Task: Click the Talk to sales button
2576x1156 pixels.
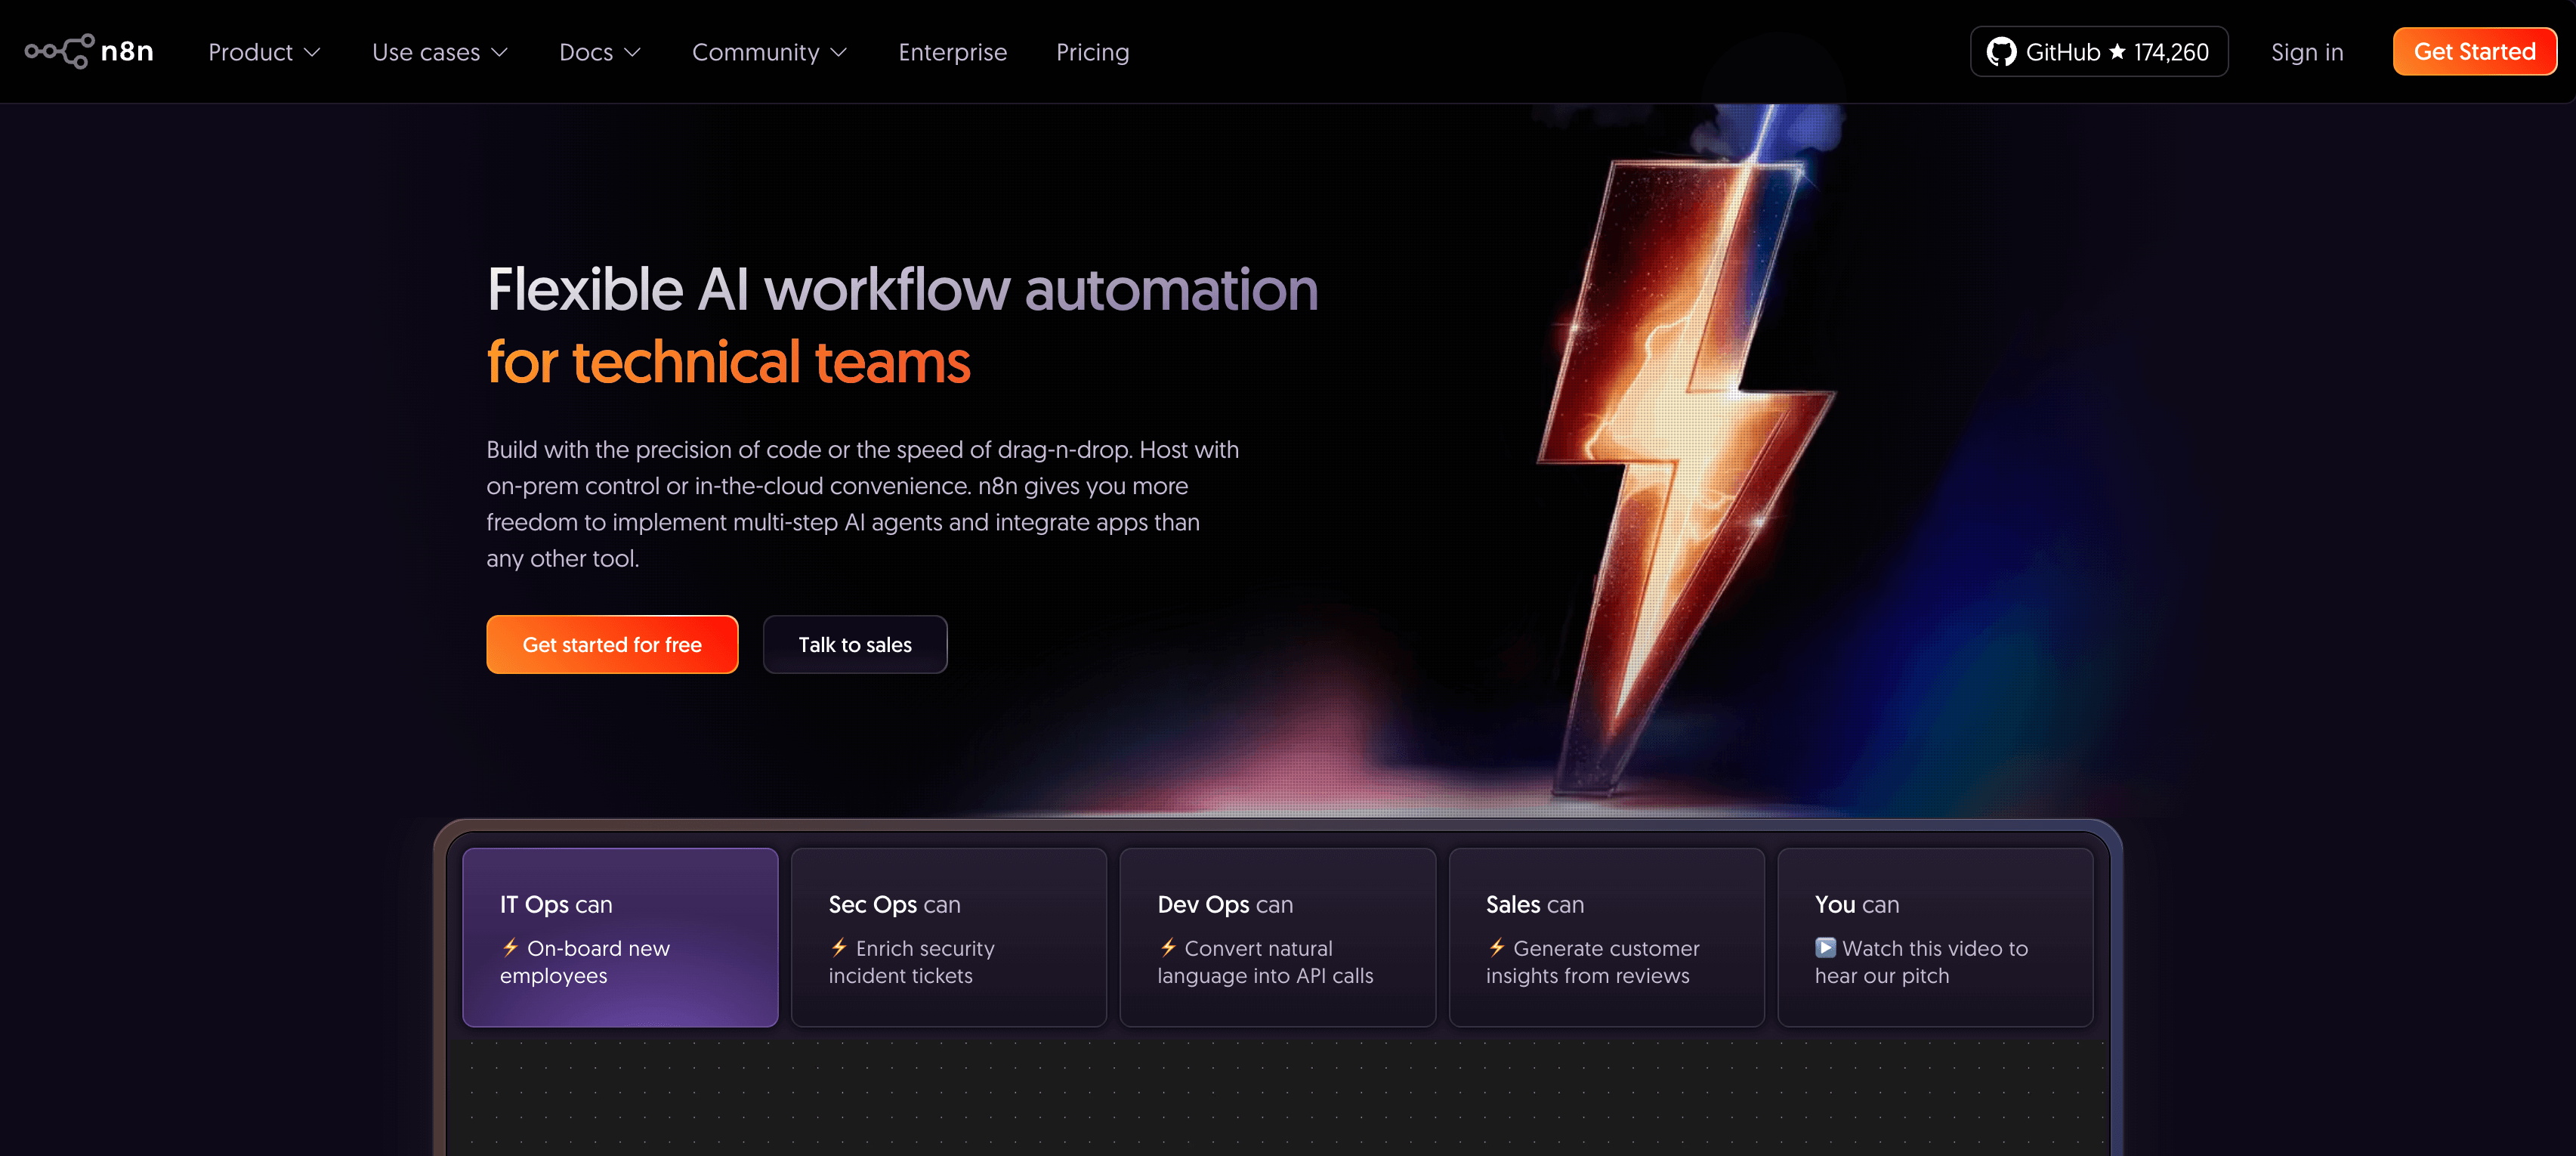Action: (x=854, y=645)
